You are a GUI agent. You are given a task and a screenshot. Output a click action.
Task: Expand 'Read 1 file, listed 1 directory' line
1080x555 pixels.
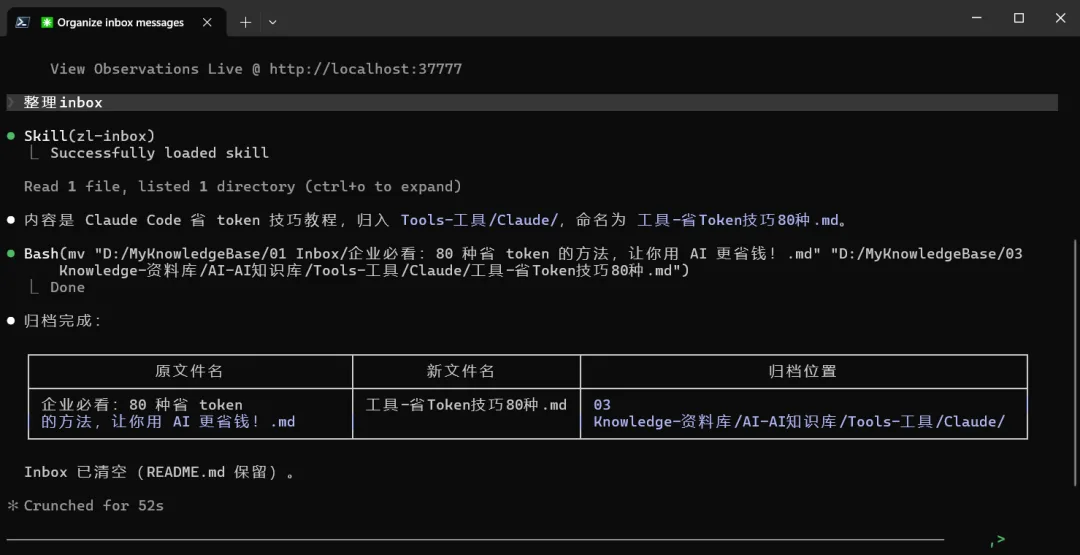242,187
